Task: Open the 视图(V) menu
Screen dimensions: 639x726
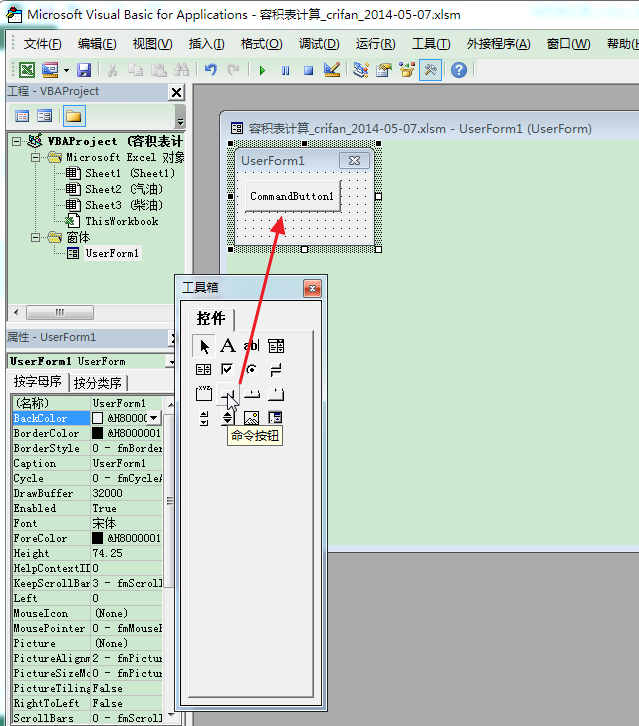Action: click(x=152, y=44)
